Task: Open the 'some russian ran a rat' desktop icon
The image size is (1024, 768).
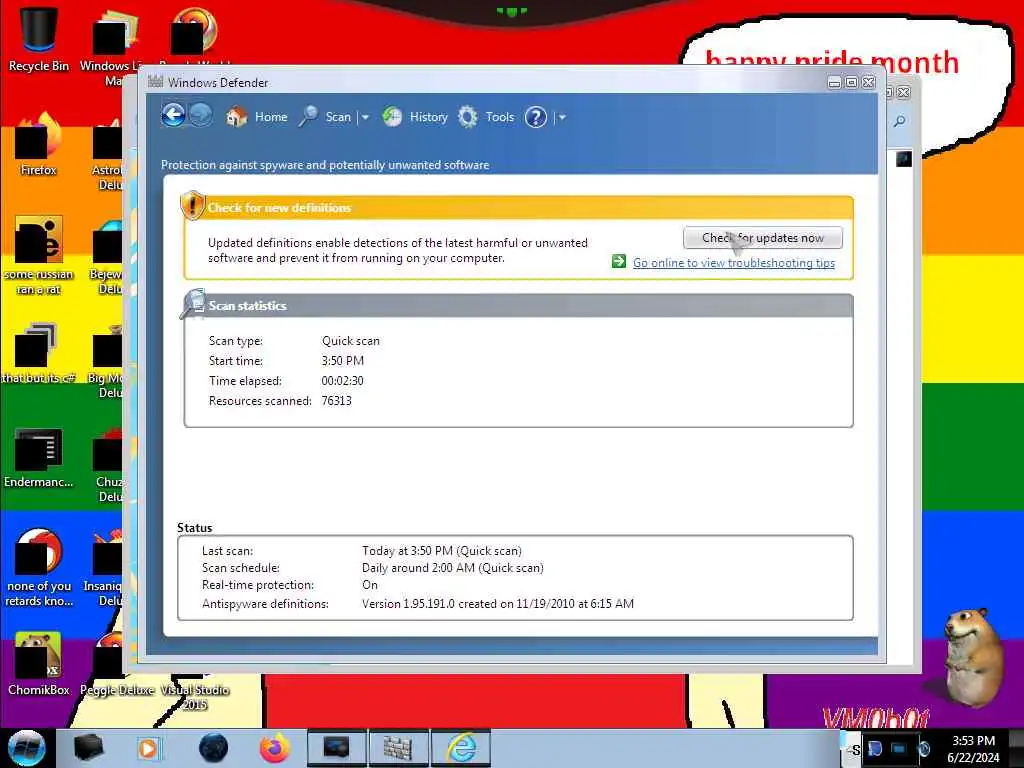Action: click(x=39, y=255)
